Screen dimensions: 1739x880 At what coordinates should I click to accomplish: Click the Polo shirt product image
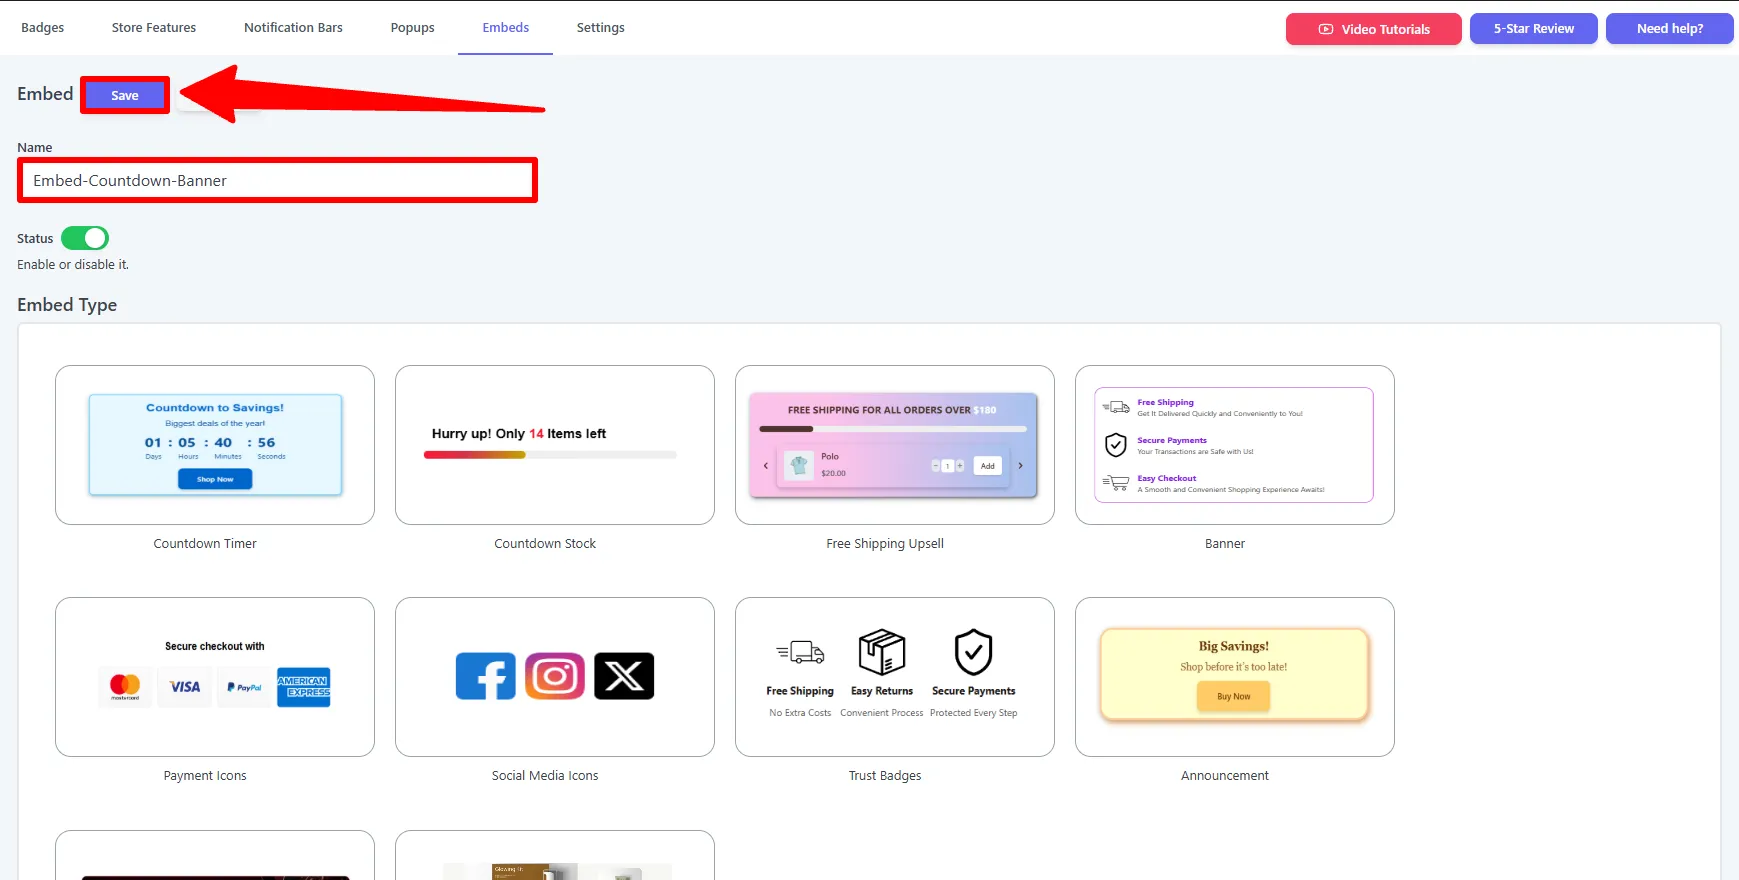[x=799, y=465]
